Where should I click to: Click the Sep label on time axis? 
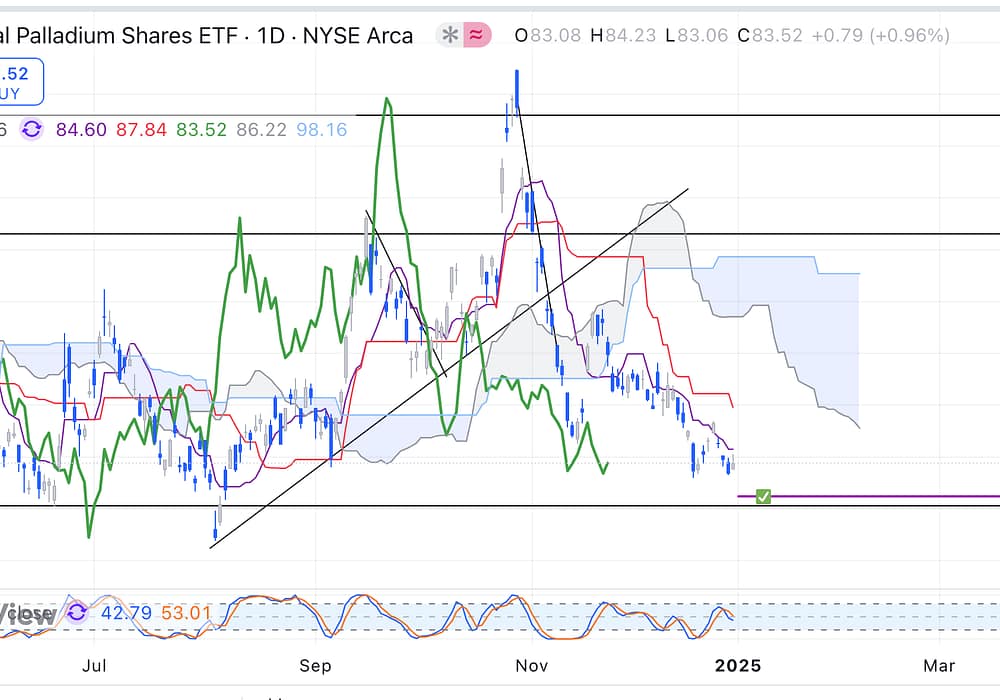316,665
